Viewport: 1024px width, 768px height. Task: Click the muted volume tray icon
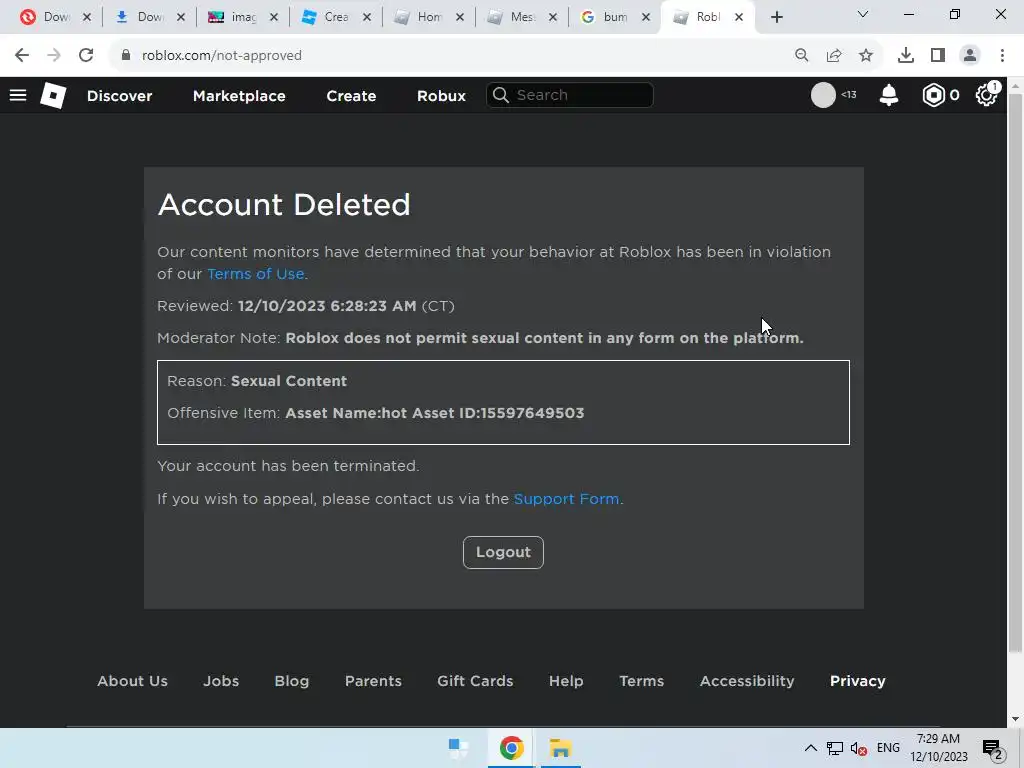click(x=858, y=748)
